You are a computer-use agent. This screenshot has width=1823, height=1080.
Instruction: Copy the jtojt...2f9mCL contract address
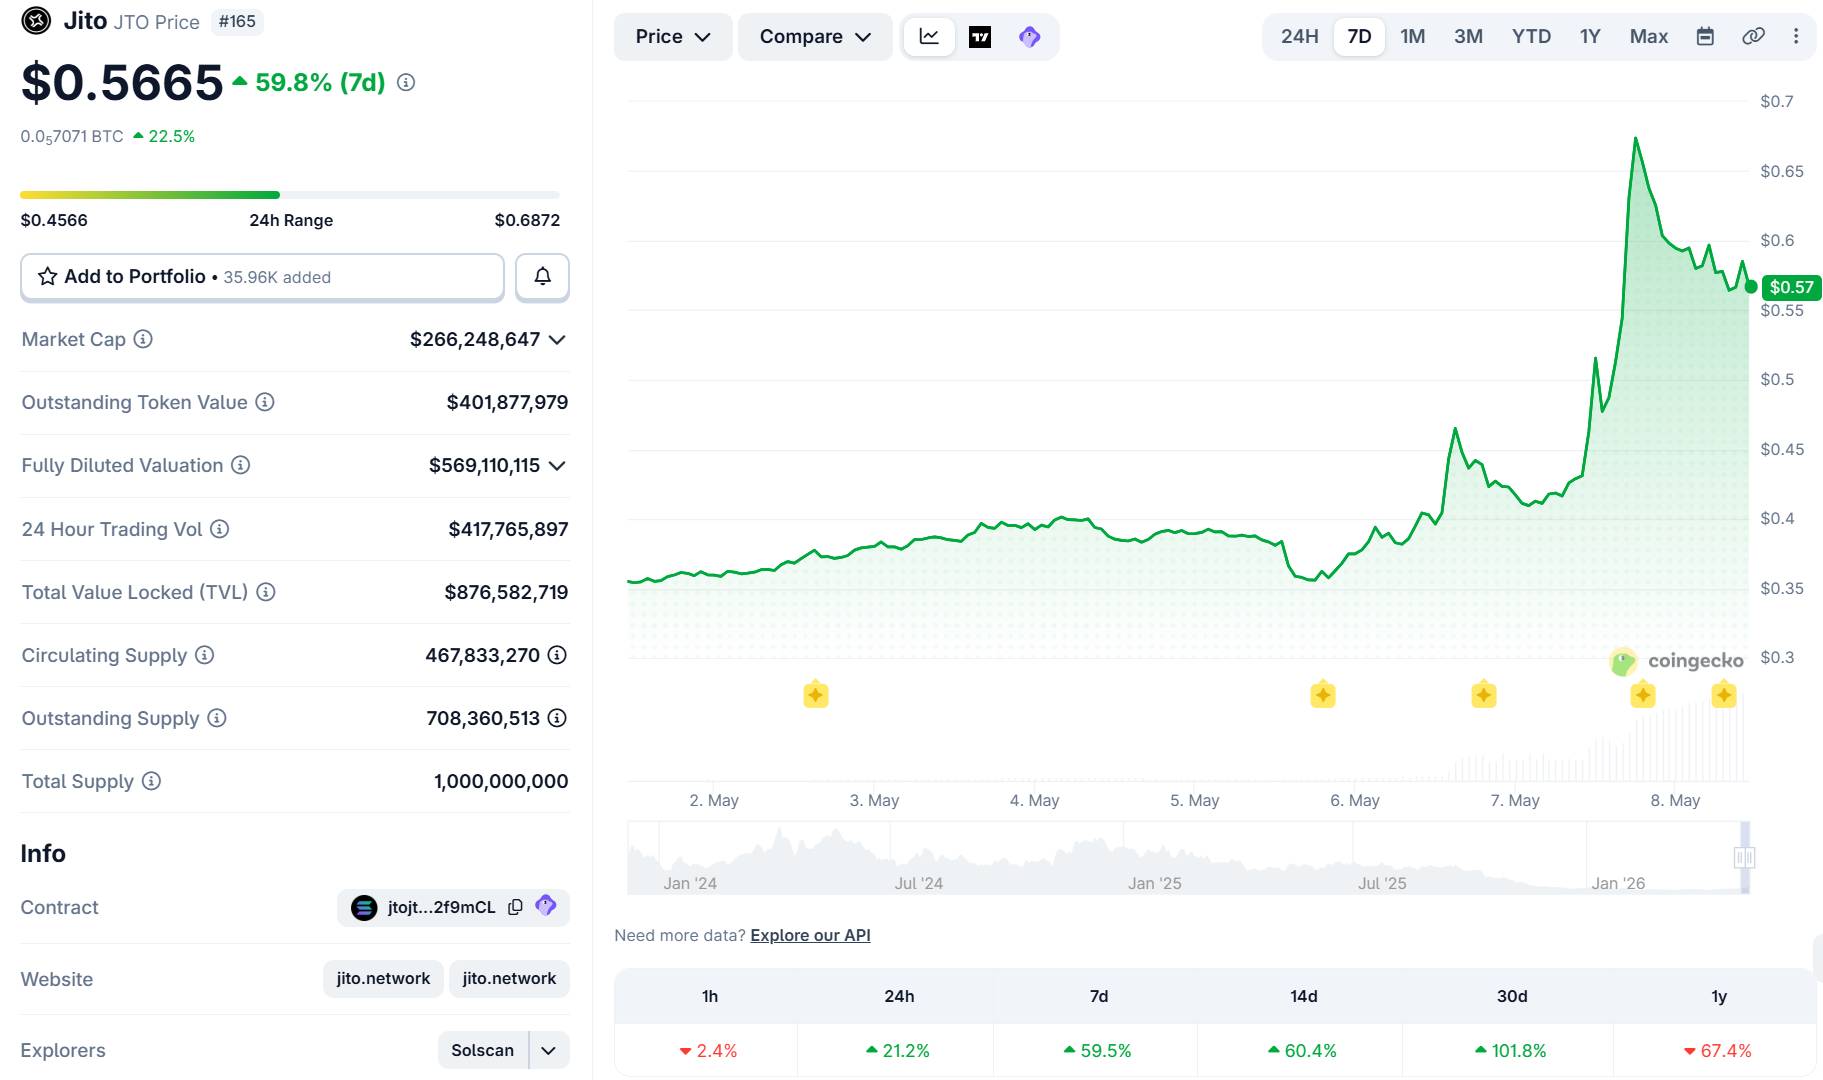click(515, 907)
